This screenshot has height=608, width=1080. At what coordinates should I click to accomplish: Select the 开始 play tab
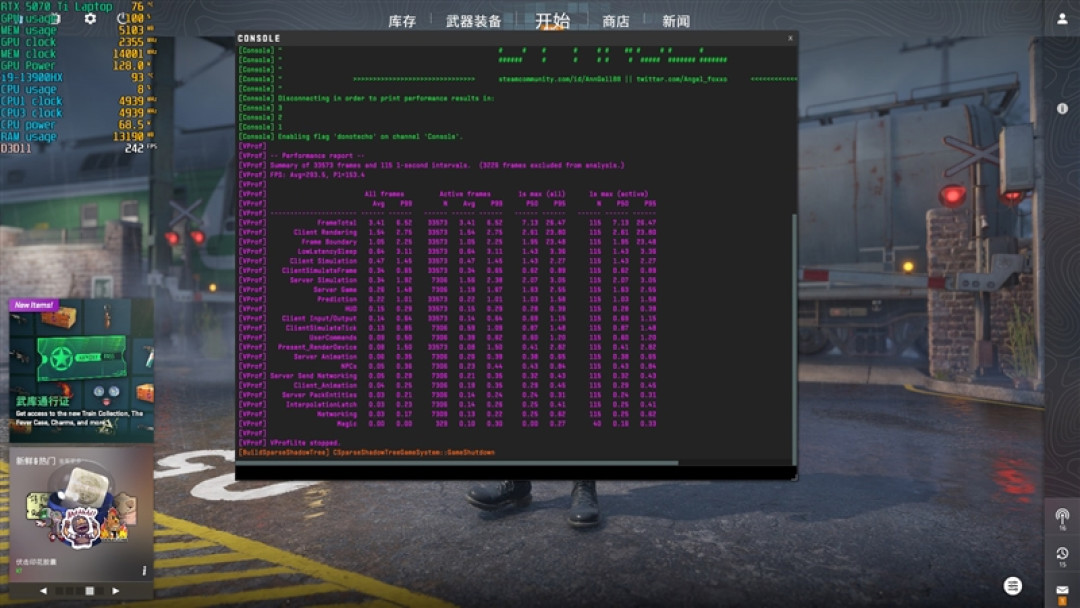tap(552, 21)
